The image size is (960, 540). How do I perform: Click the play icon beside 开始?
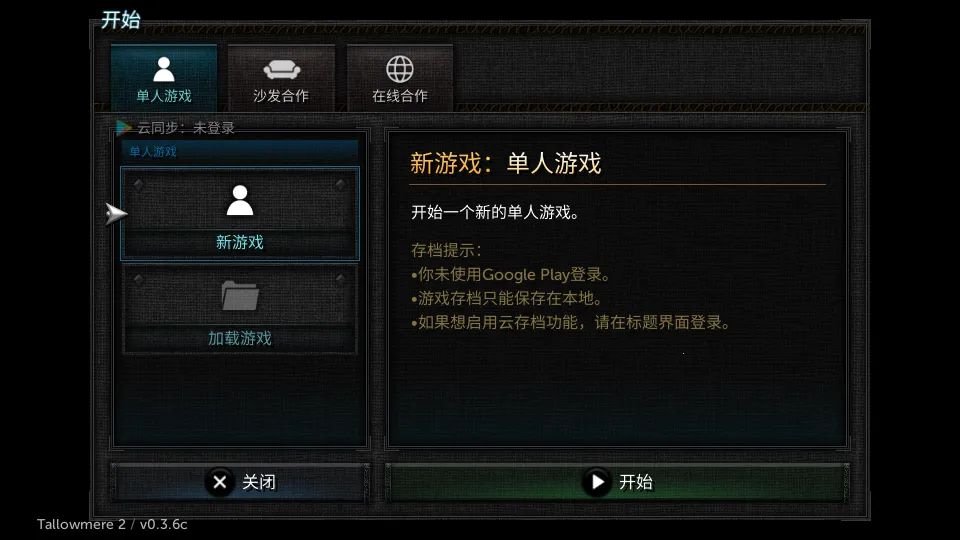coord(596,482)
